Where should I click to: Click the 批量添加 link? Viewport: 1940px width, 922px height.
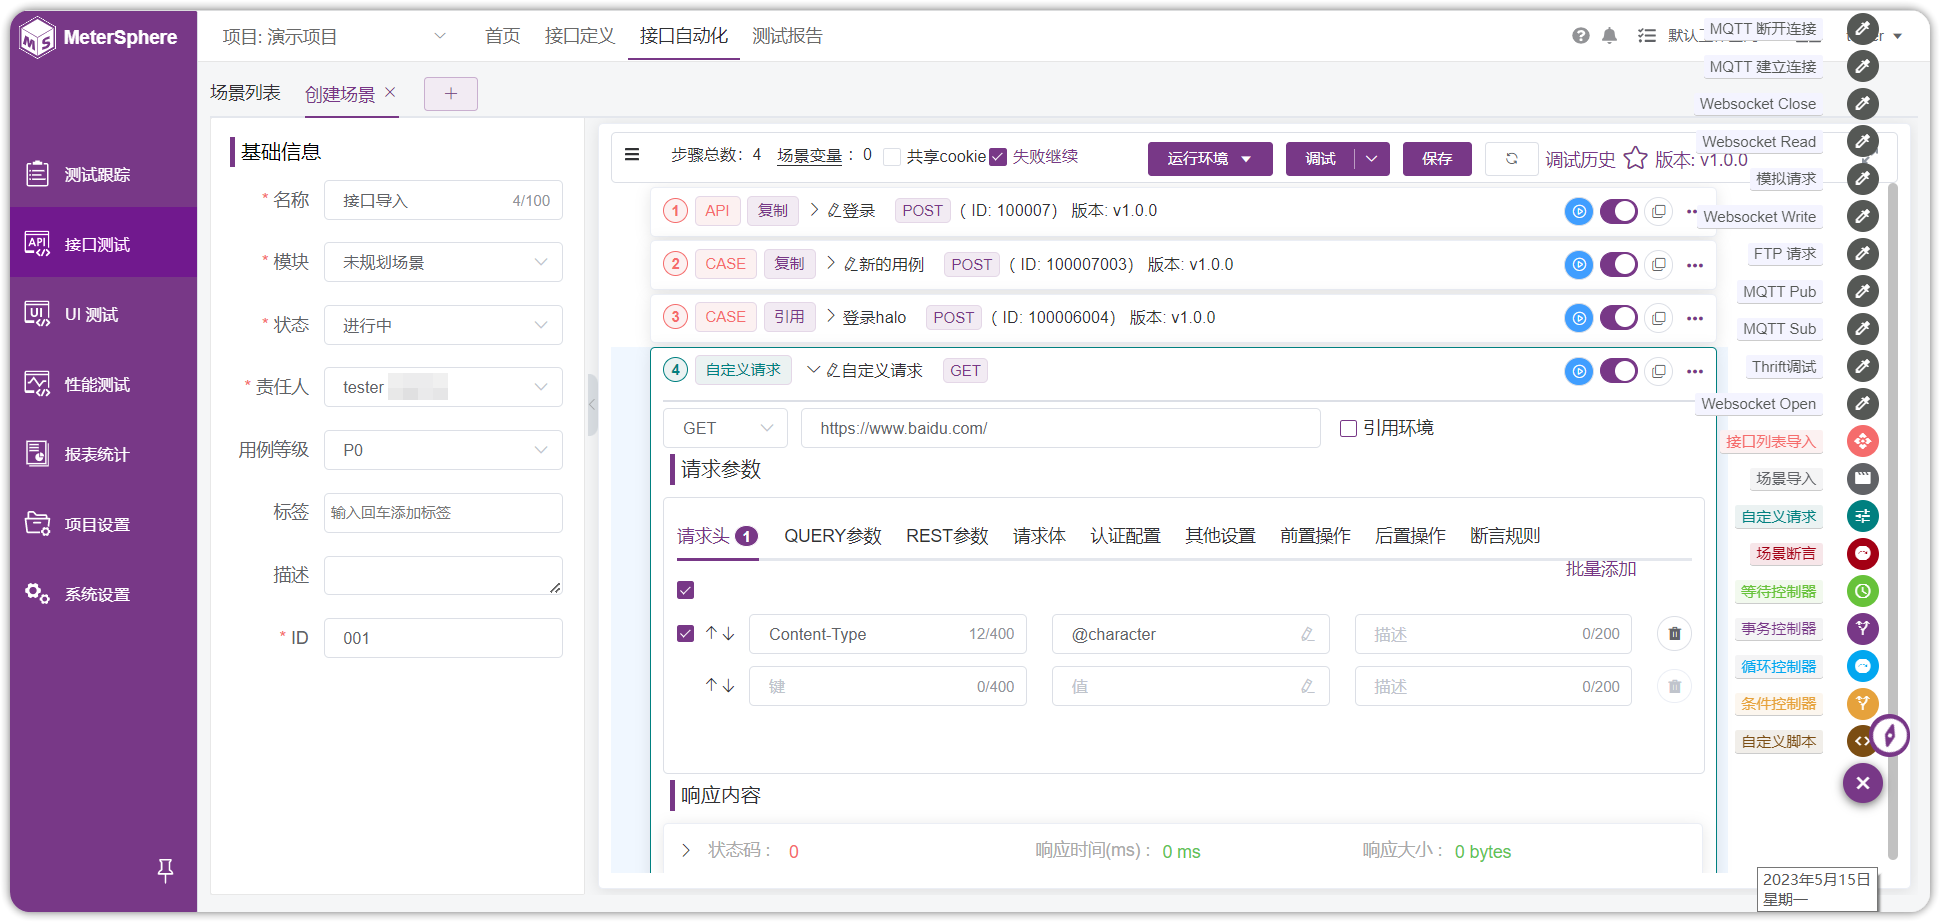(1601, 569)
